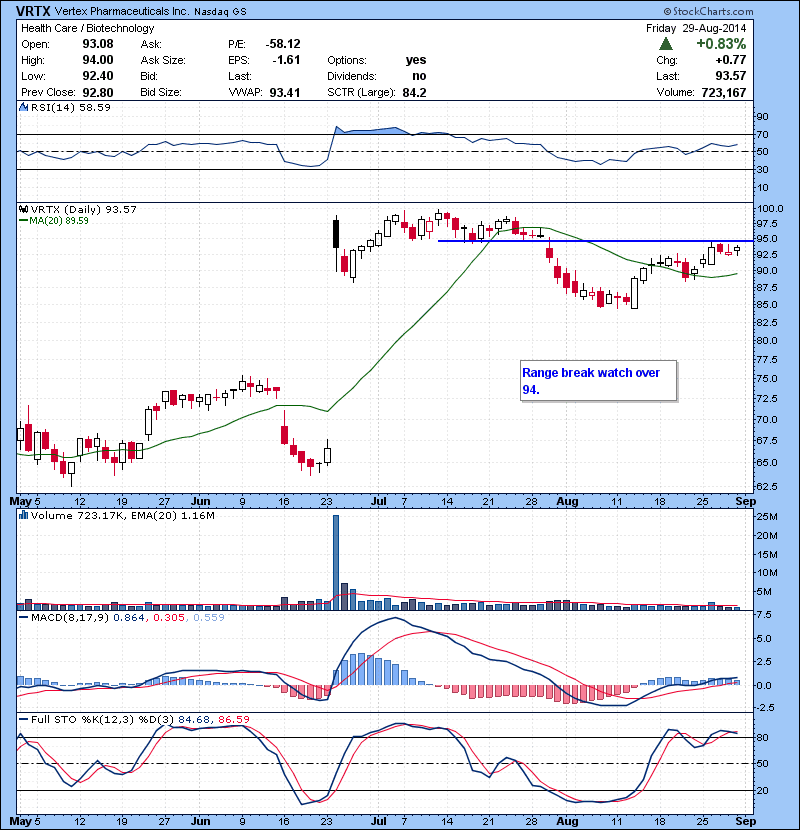Click the +0.83% percent change value
This screenshot has width=800, height=830.
(721, 43)
